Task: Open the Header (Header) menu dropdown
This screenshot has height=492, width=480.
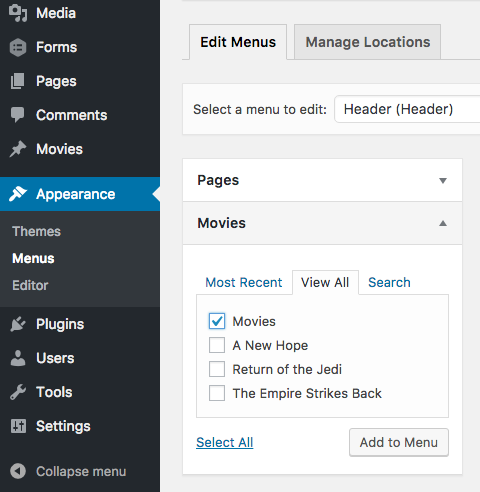Action: [407, 109]
